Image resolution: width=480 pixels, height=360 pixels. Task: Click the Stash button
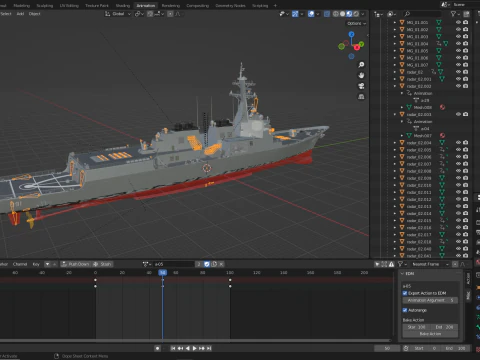103,264
